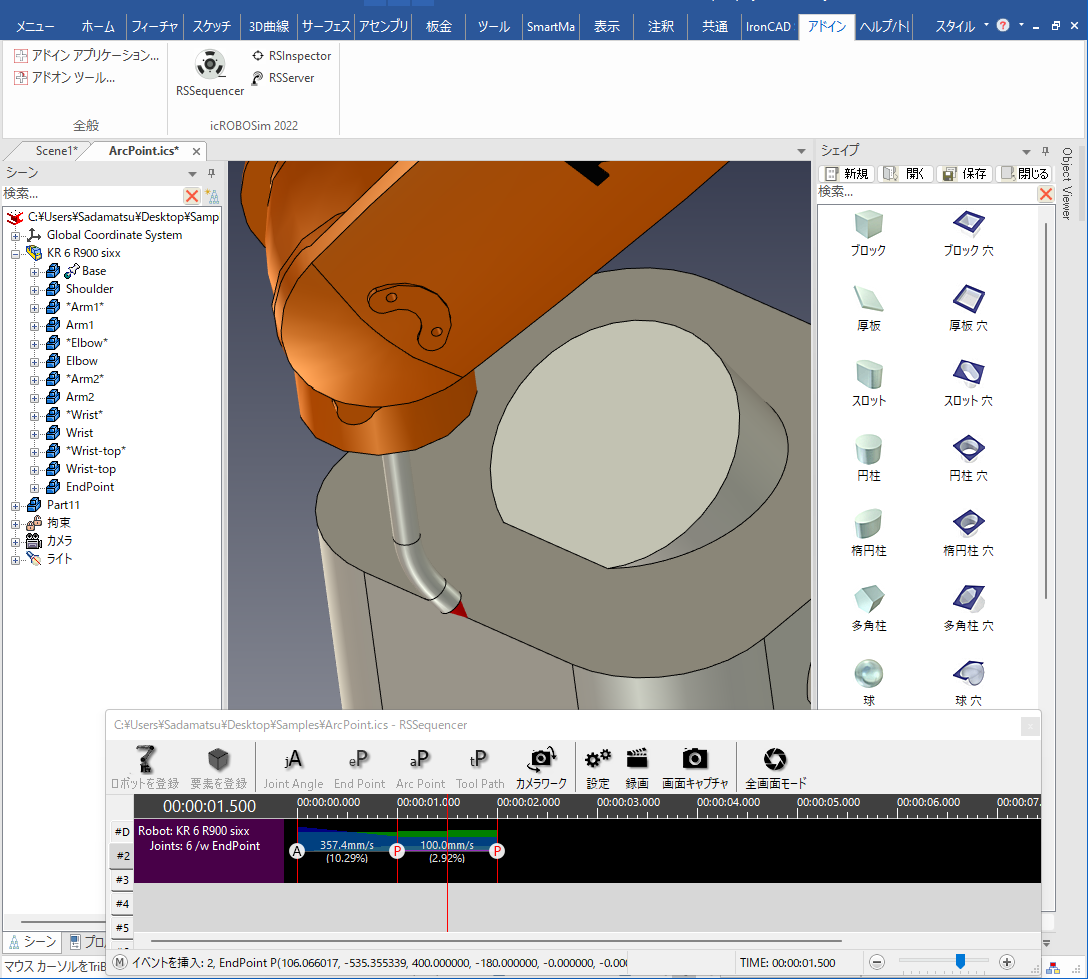1088x979 pixels.
Task: Clear the scene search box with the red X
Action: 191,196
